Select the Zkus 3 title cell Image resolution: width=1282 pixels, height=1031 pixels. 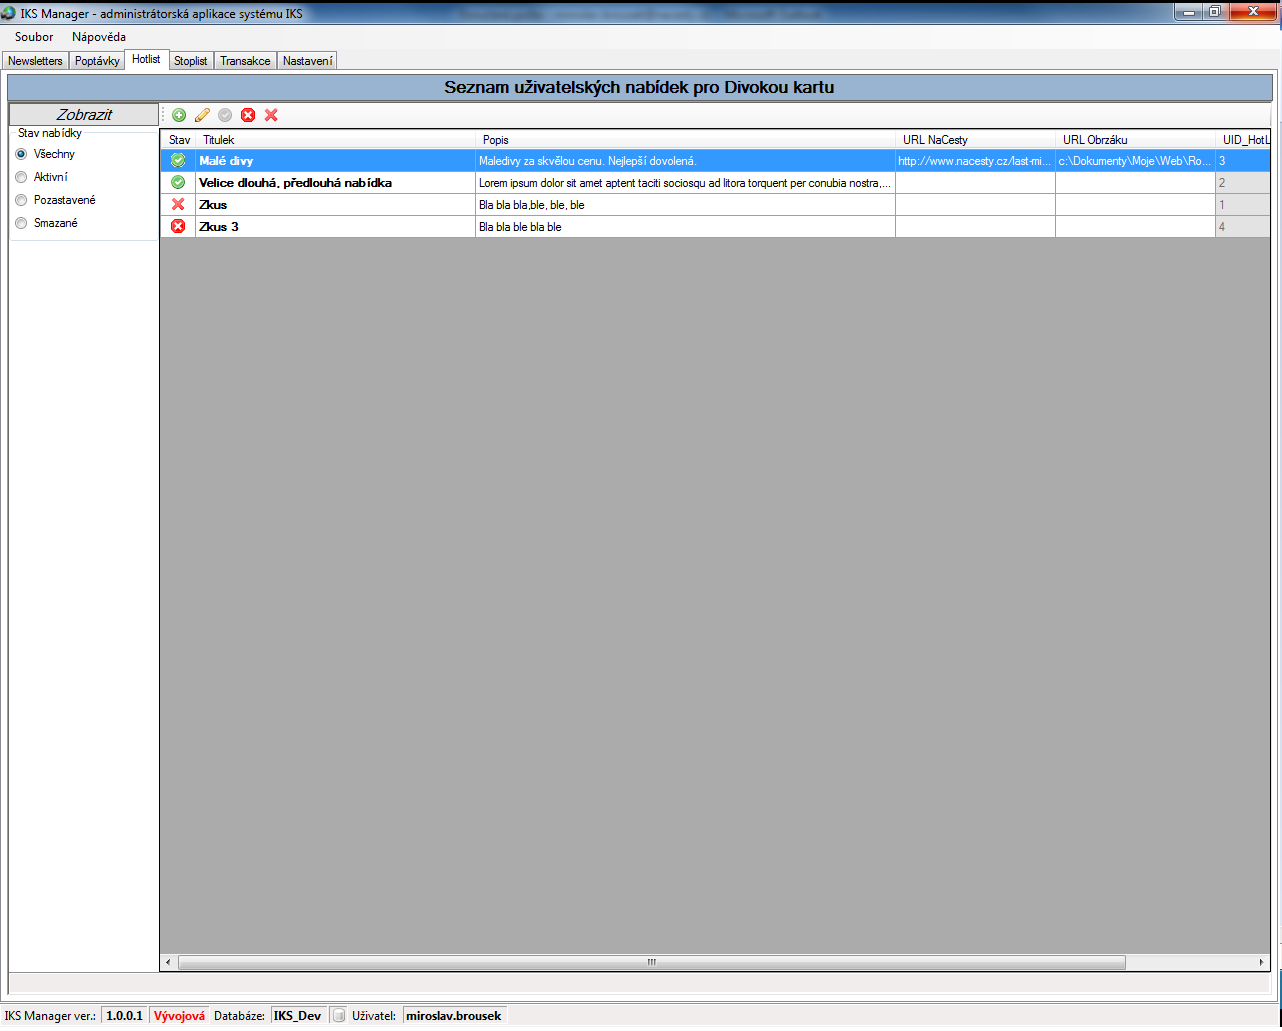point(335,226)
